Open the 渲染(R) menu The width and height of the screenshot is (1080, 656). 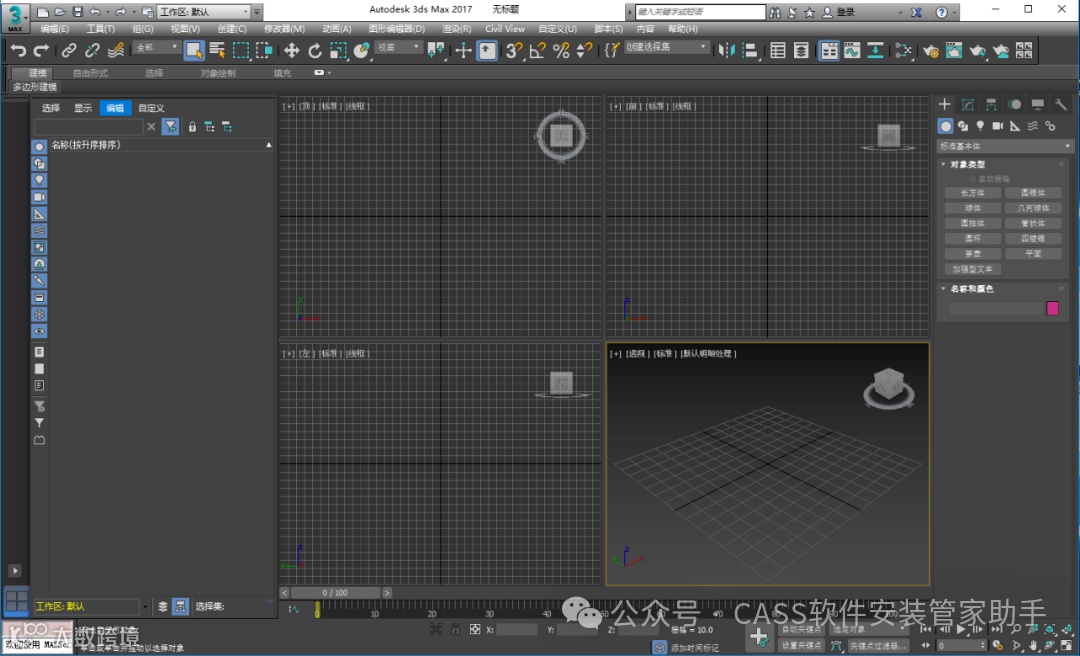tap(458, 29)
